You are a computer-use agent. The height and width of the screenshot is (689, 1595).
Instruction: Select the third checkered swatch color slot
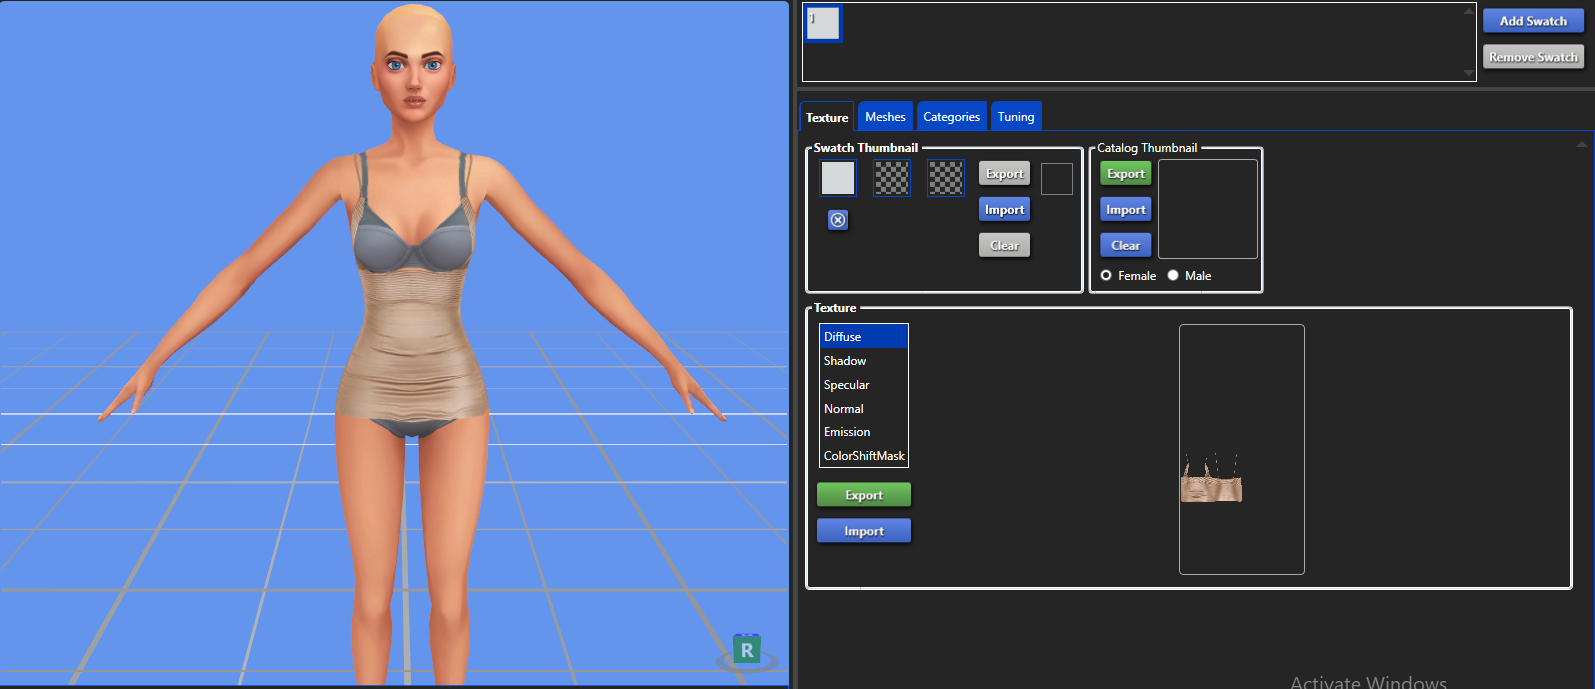click(x=946, y=178)
